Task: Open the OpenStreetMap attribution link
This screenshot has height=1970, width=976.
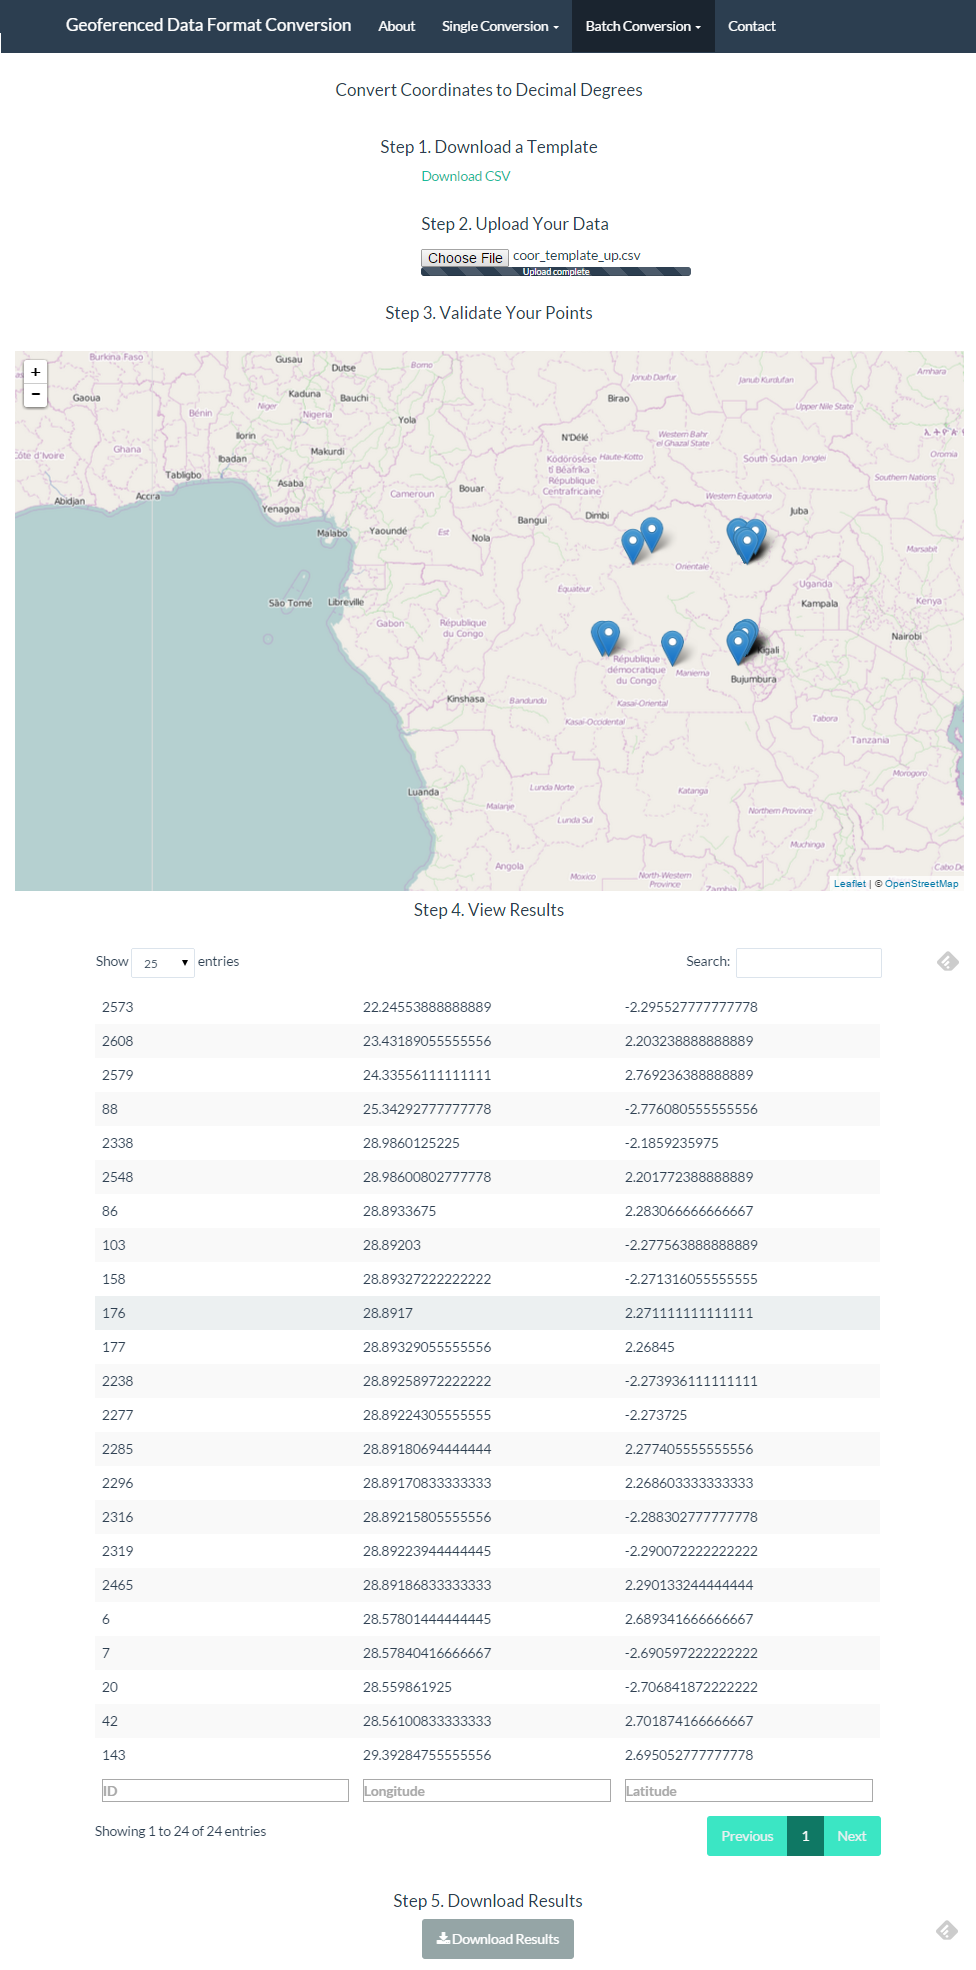Action: click(x=921, y=884)
